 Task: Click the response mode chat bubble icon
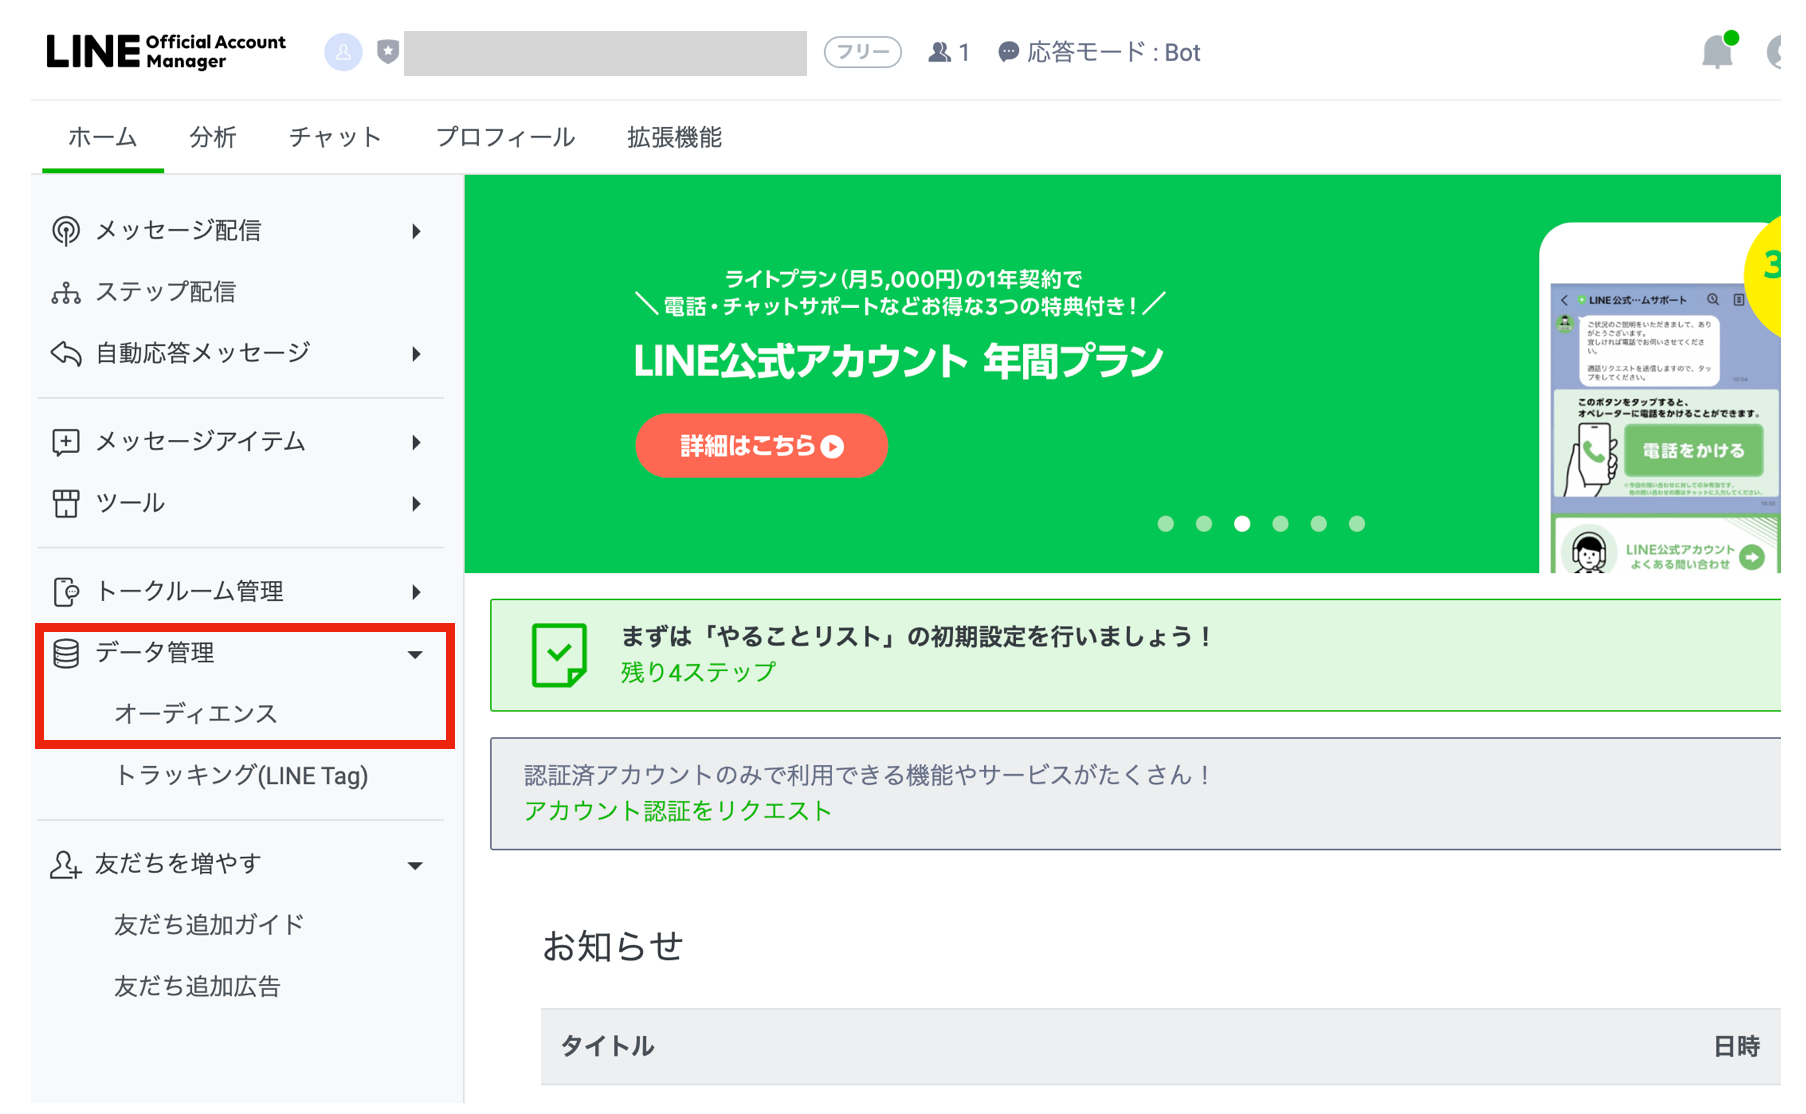tap(1009, 52)
